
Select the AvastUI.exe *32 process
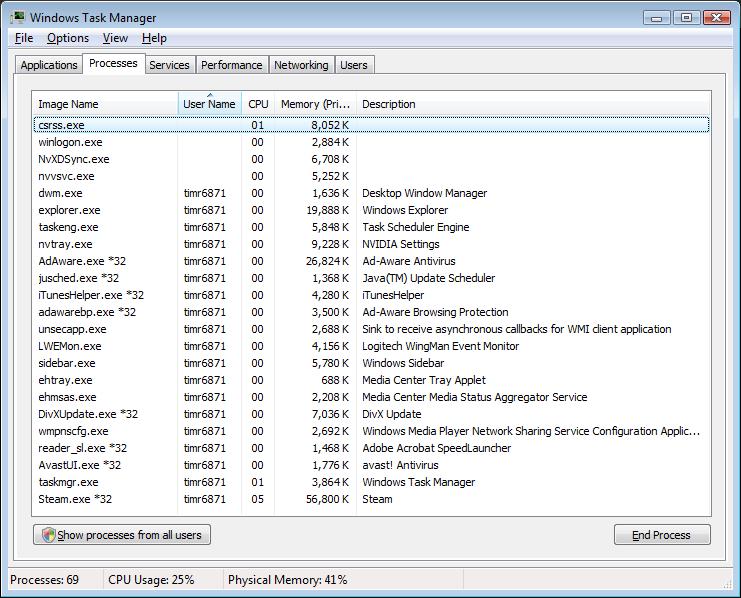[79, 465]
